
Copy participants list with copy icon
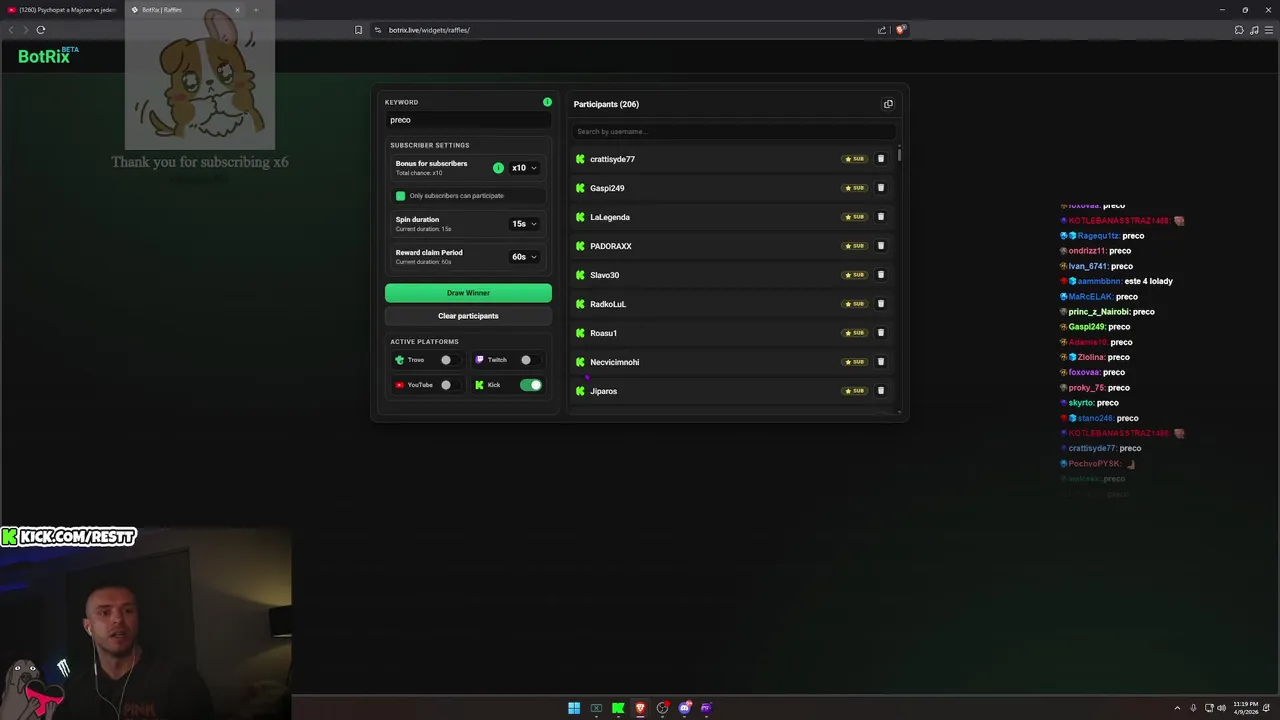[x=888, y=104]
